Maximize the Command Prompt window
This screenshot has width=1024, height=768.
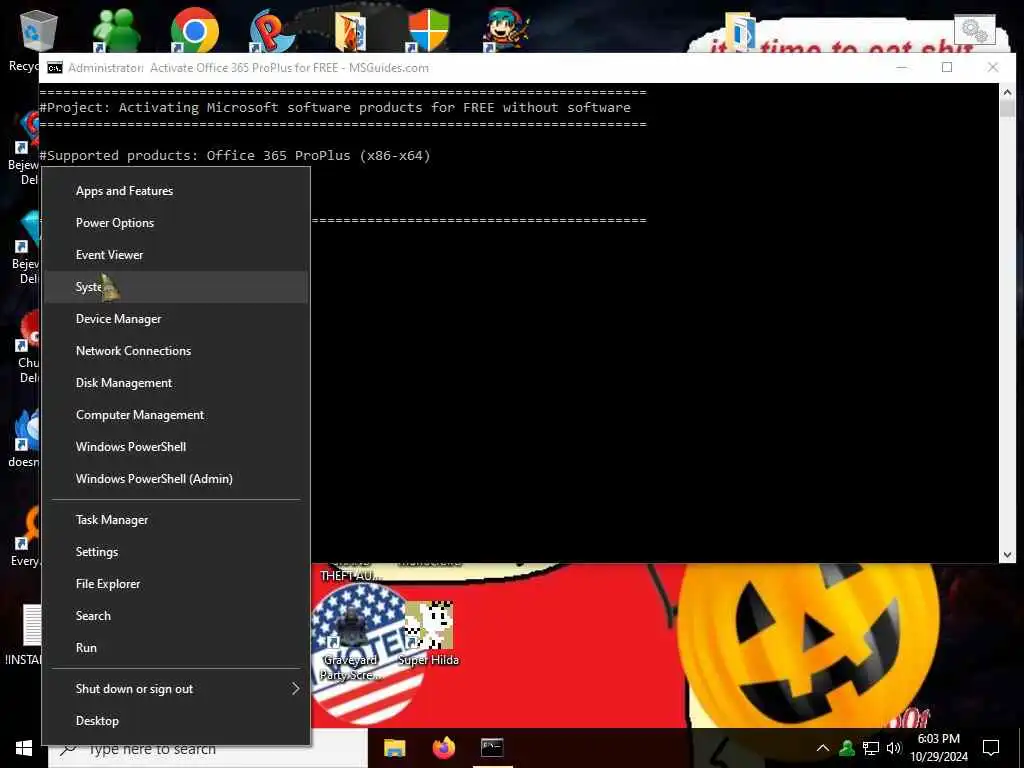coord(947,67)
